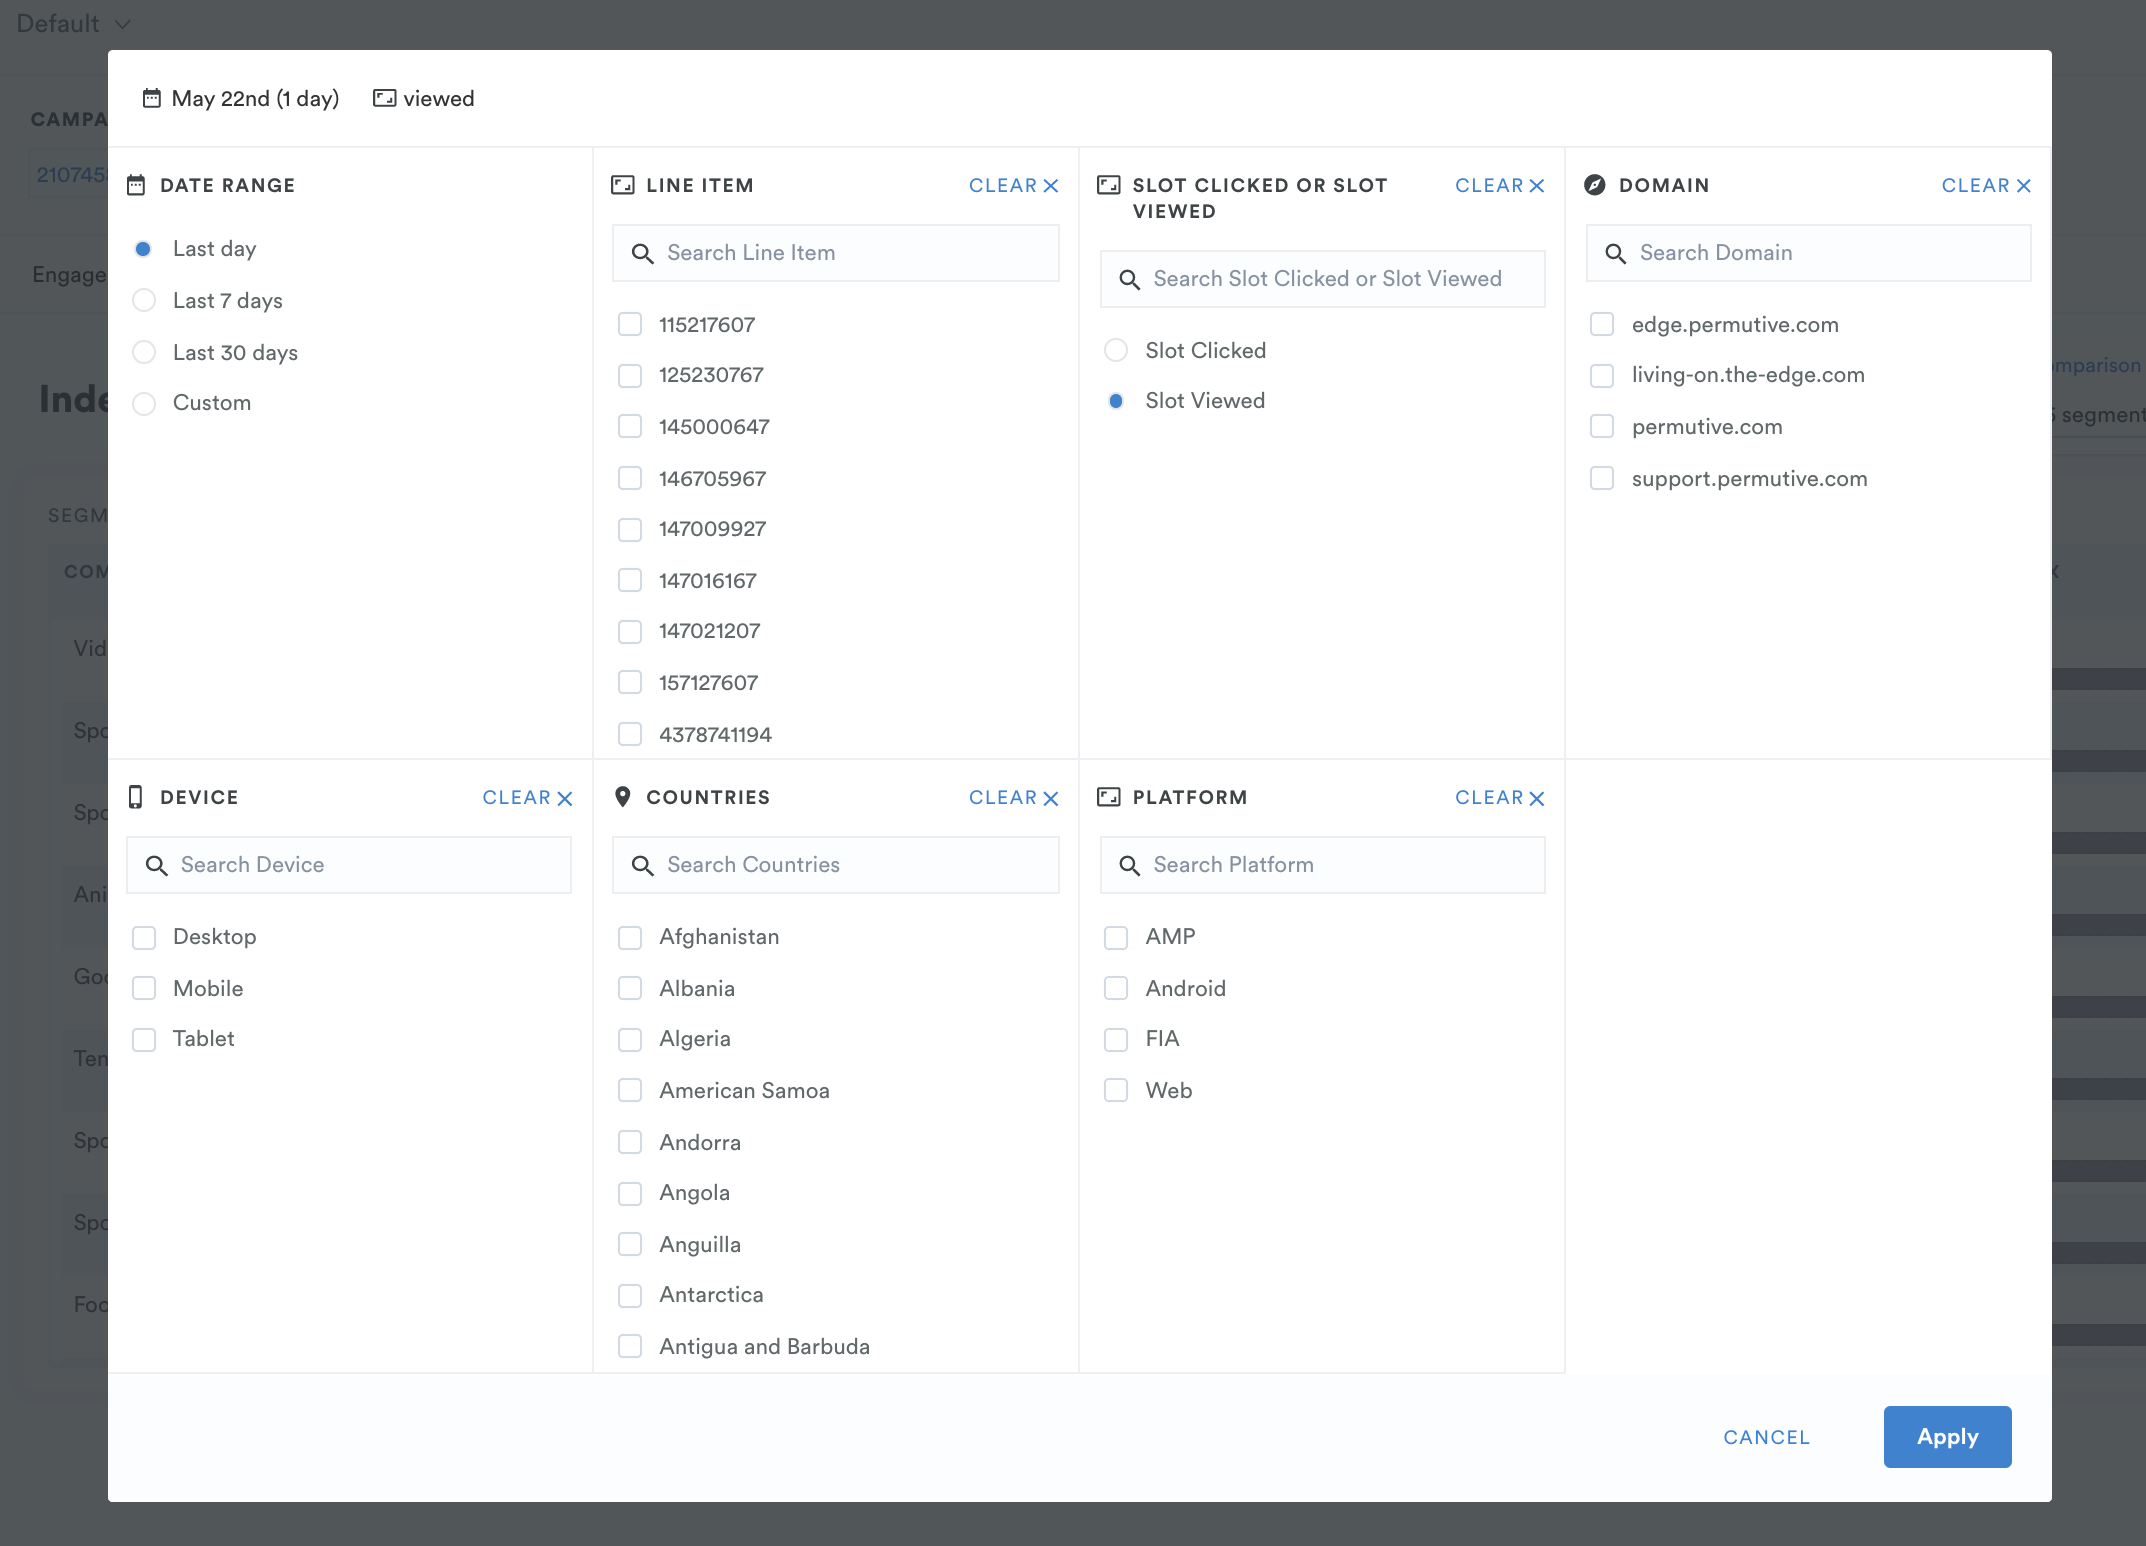Tick the permutive.com domain
The height and width of the screenshot is (1546, 2146).
[x=1602, y=426]
